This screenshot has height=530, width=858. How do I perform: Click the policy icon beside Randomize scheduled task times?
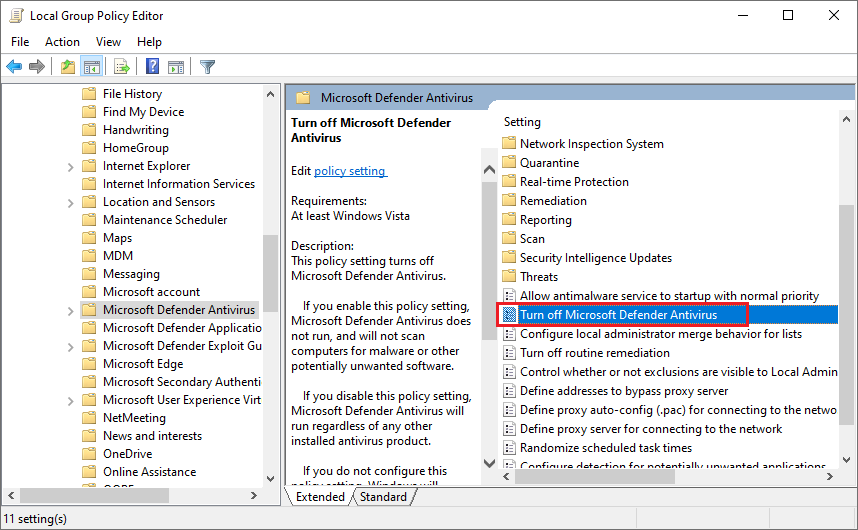pyautogui.click(x=509, y=448)
